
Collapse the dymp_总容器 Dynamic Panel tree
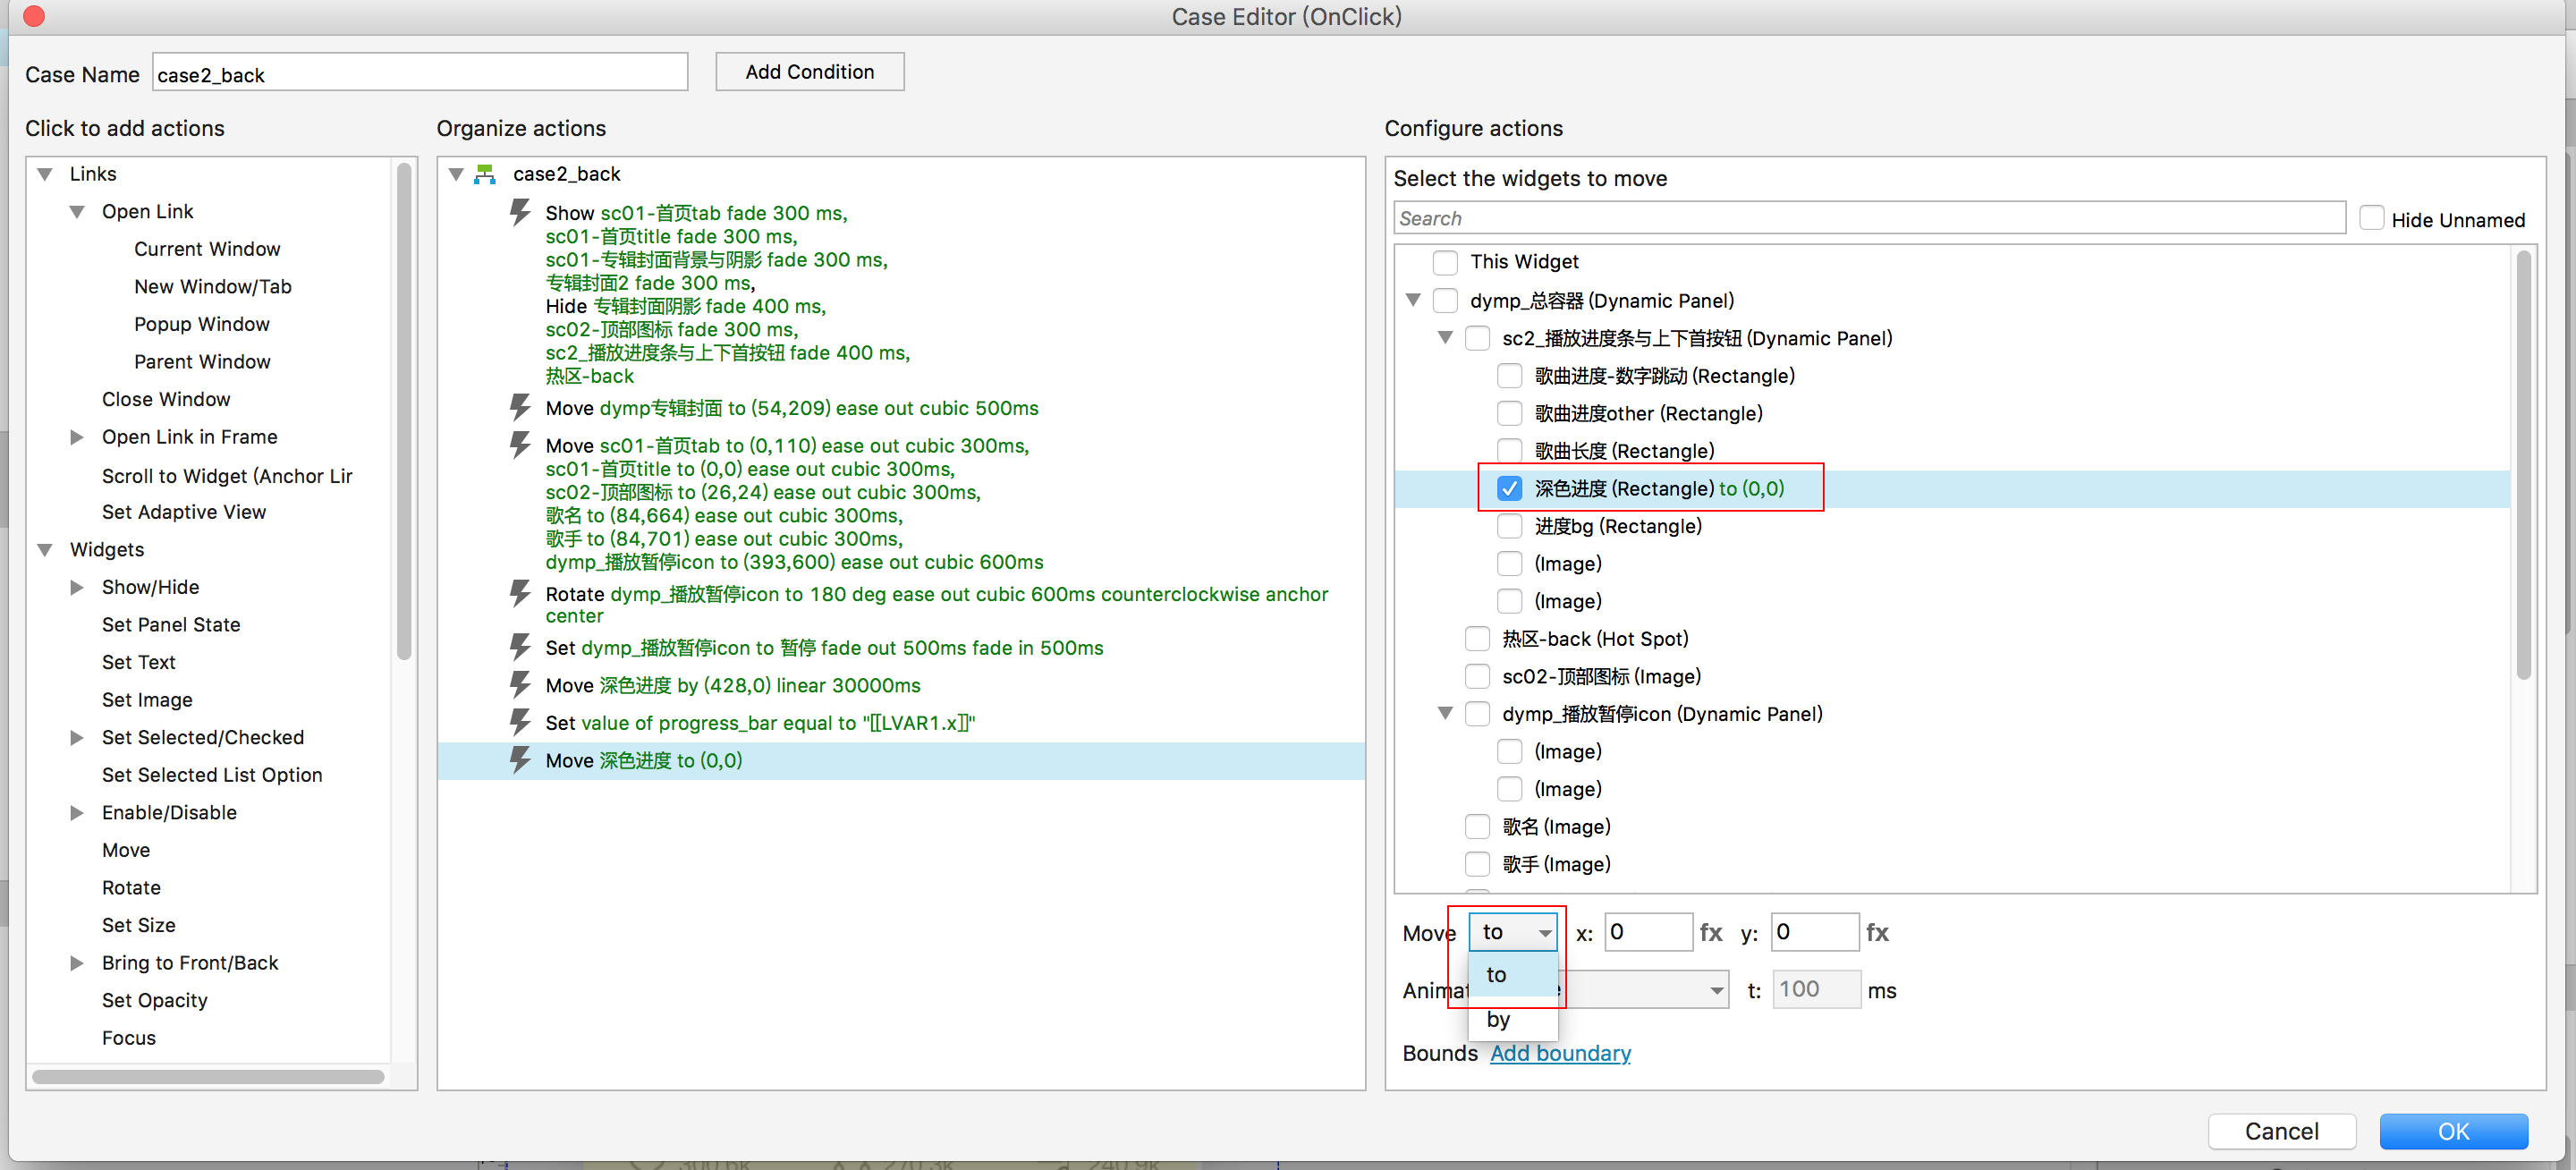click(x=1413, y=300)
